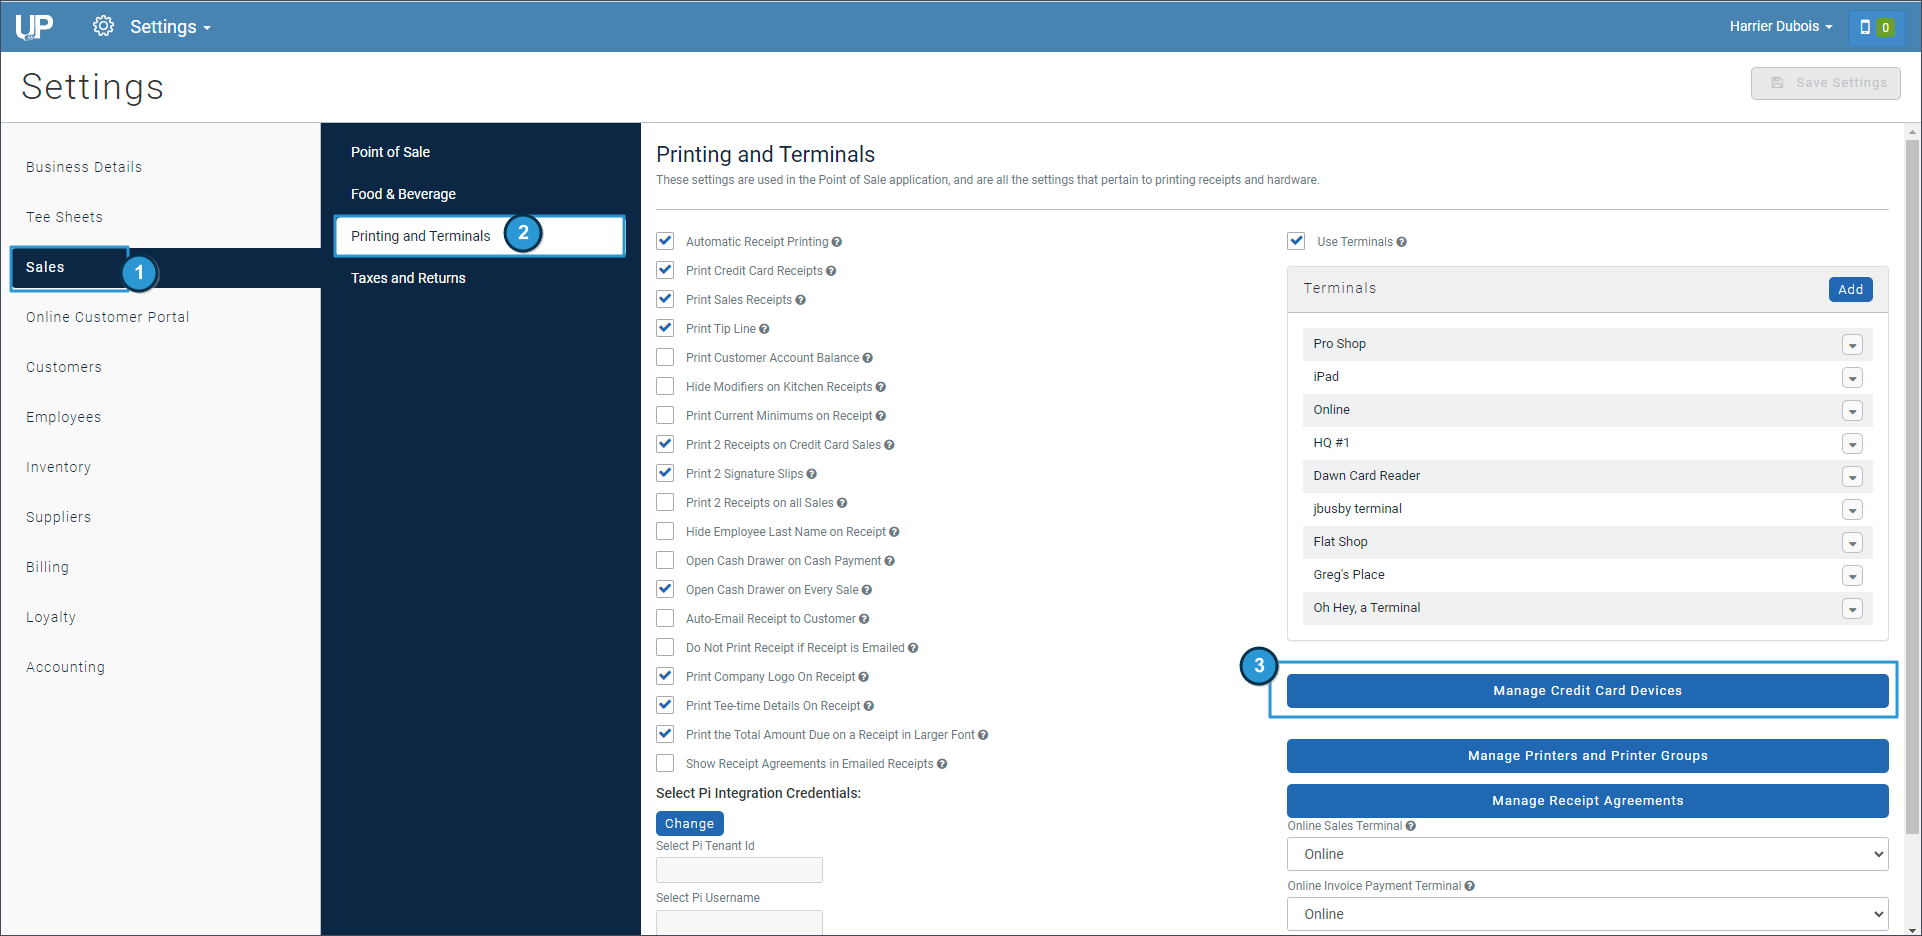Click the Settings gear icon
This screenshot has width=1922, height=936.
click(103, 26)
